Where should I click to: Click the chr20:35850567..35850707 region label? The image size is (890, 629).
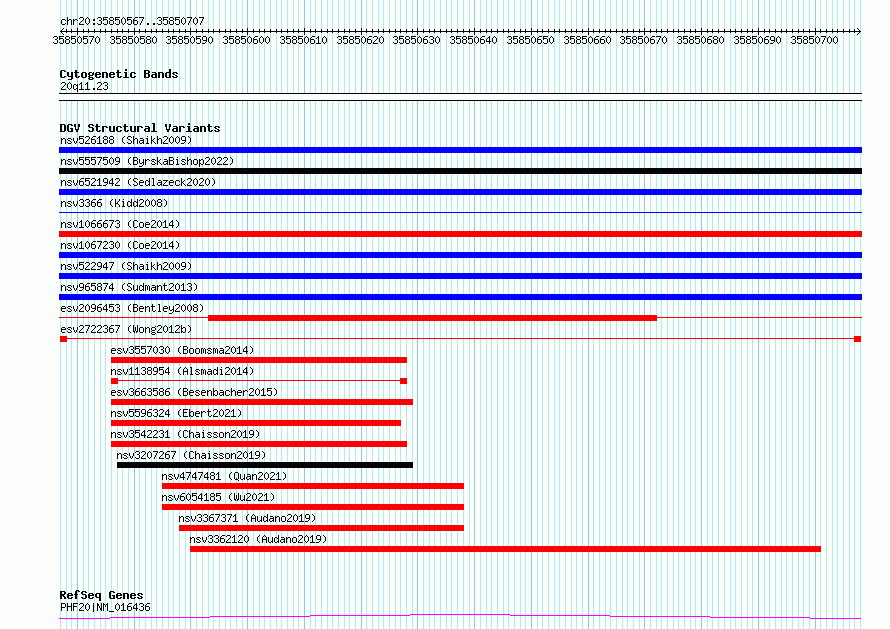point(132,21)
